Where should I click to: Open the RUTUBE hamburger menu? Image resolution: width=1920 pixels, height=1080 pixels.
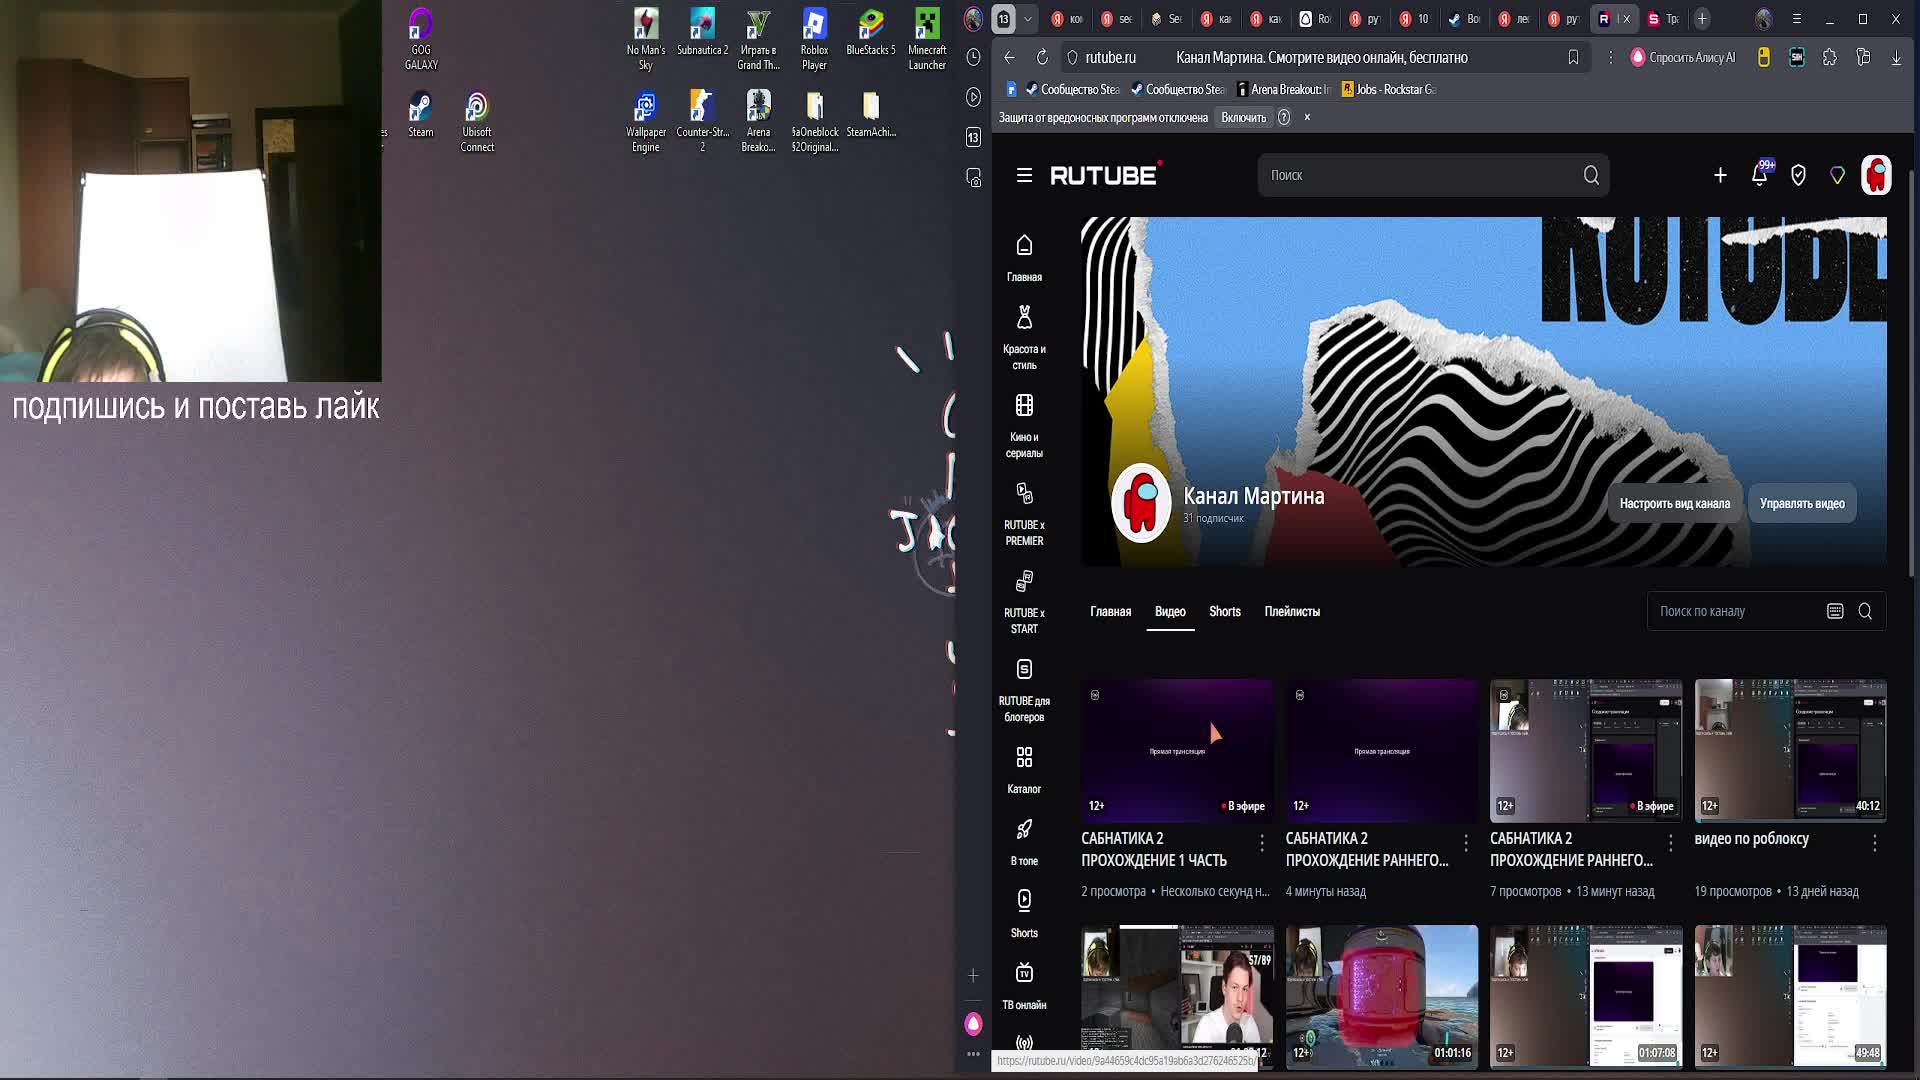pyautogui.click(x=1024, y=175)
